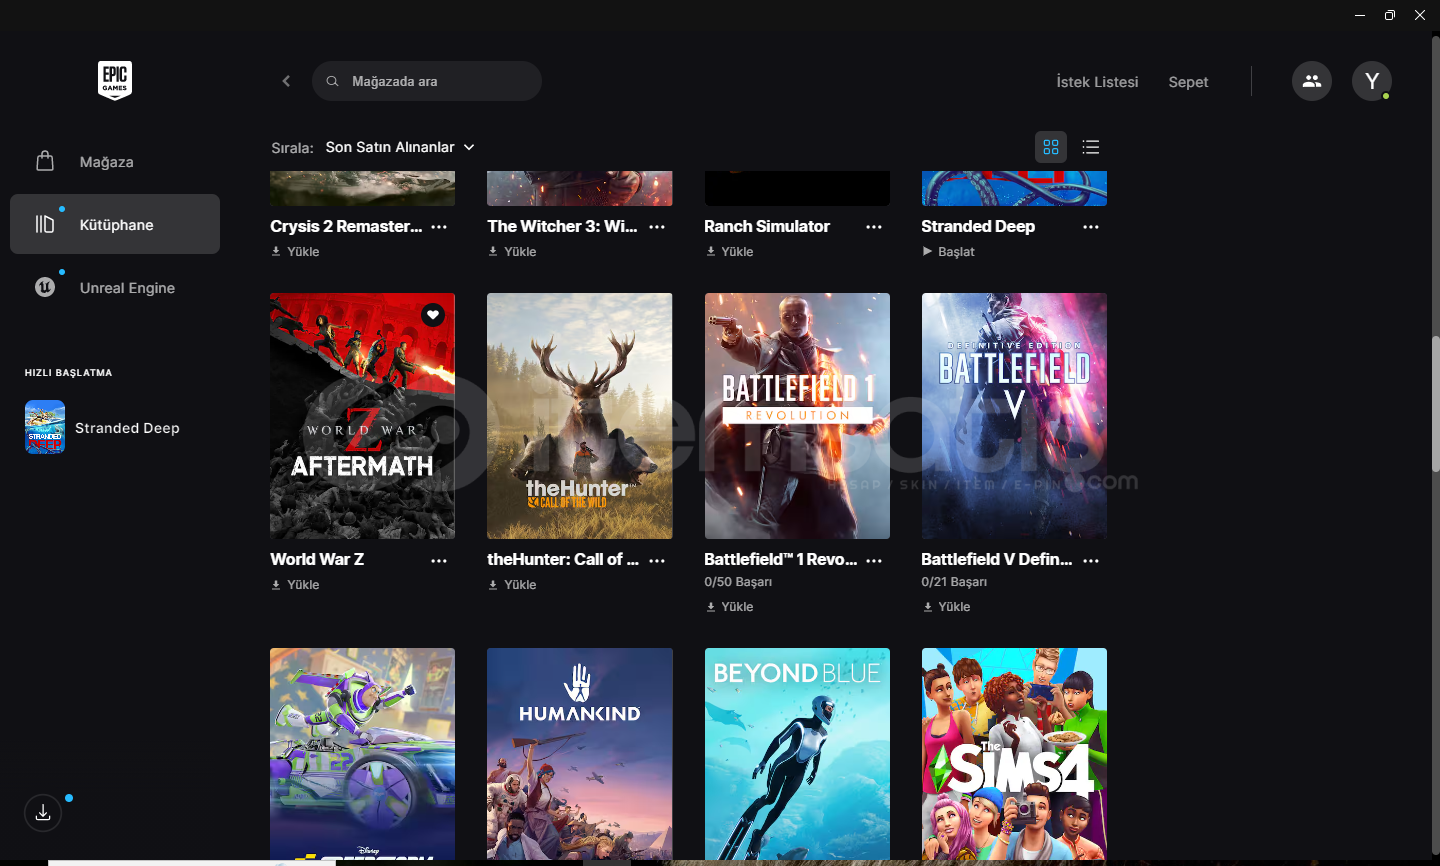Open options menu for Crysis 2 Remastered
The image size is (1440, 866).
point(439,227)
